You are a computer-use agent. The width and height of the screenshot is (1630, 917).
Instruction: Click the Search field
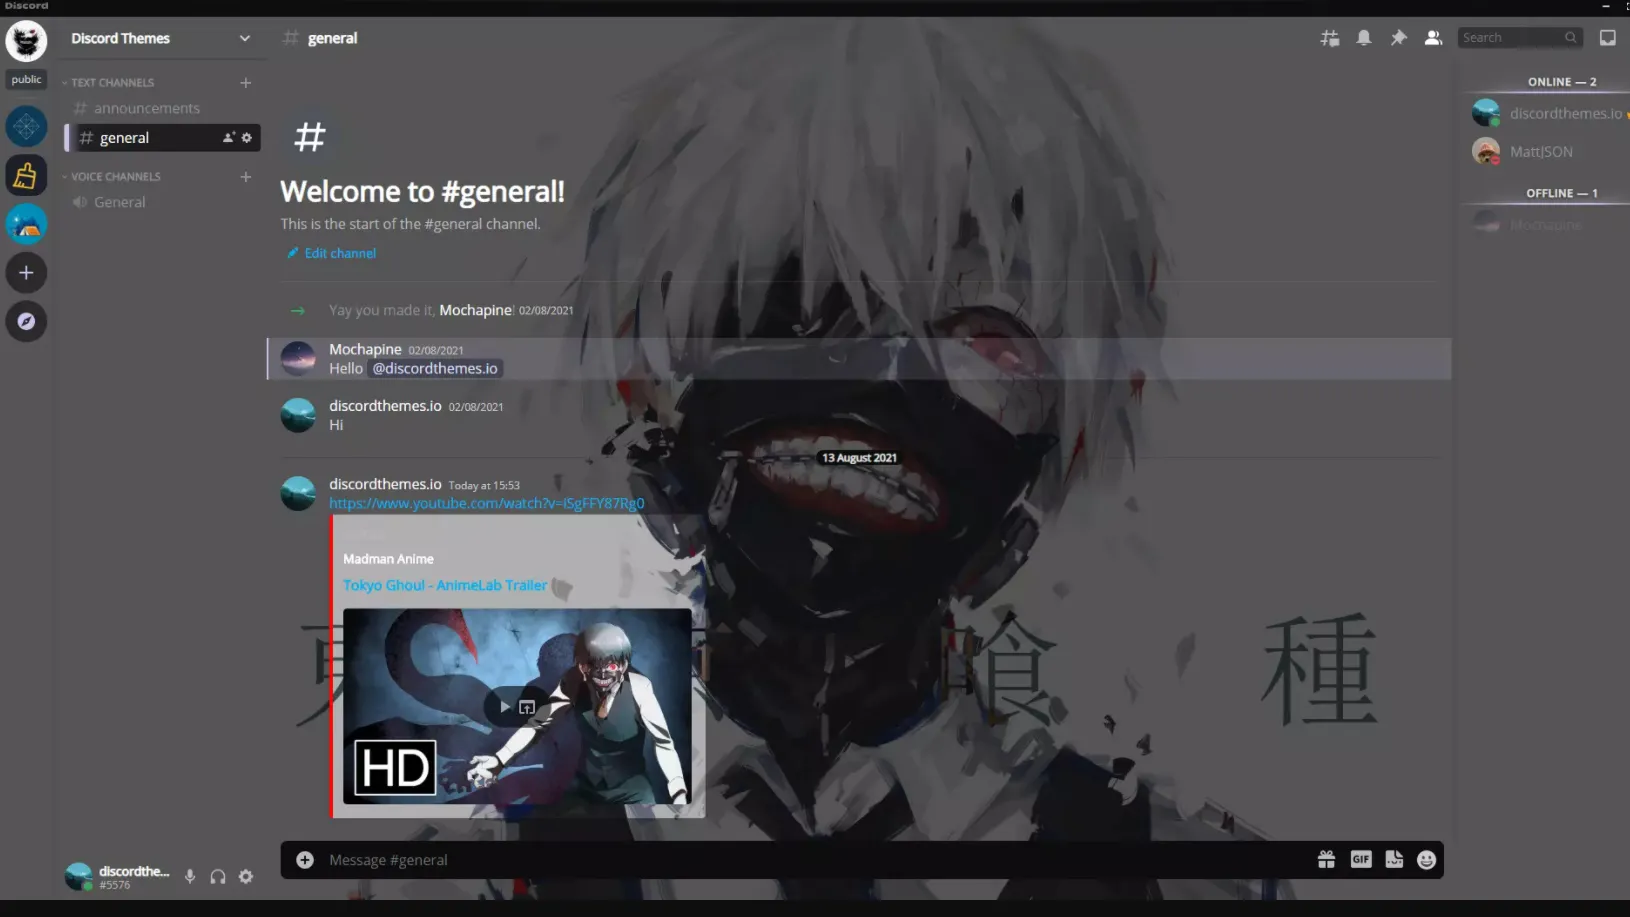tap(1519, 38)
